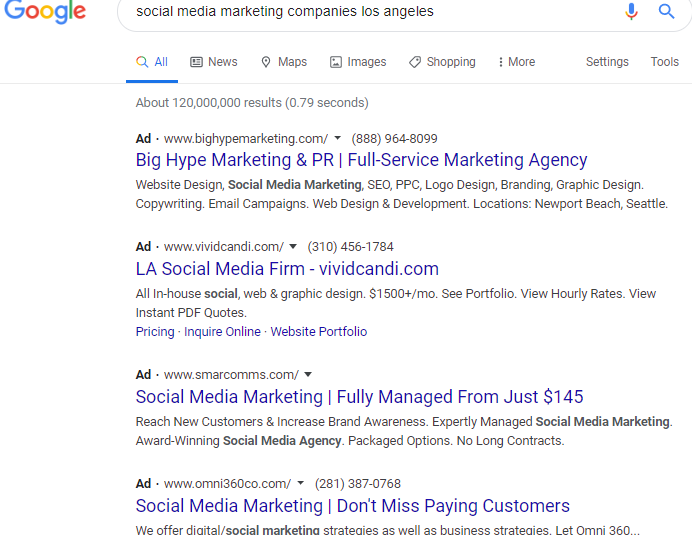Click the www.smarcomms.com/ URL text
The image size is (692, 535).
(x=231, y=375)
